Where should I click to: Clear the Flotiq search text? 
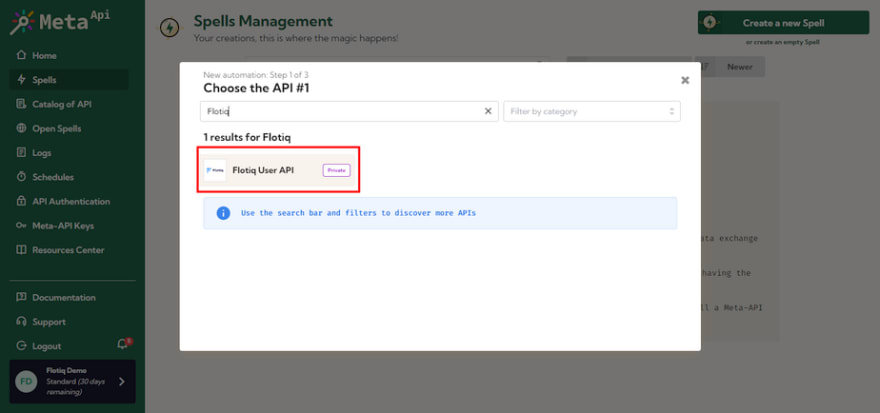tap(488, 111)
